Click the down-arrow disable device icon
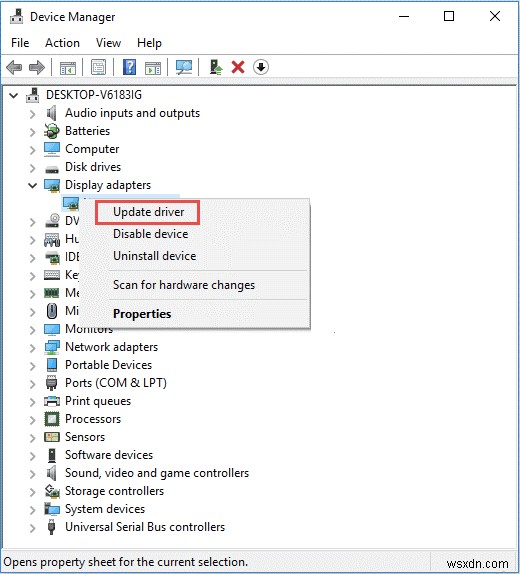 [x=261, y=67]
